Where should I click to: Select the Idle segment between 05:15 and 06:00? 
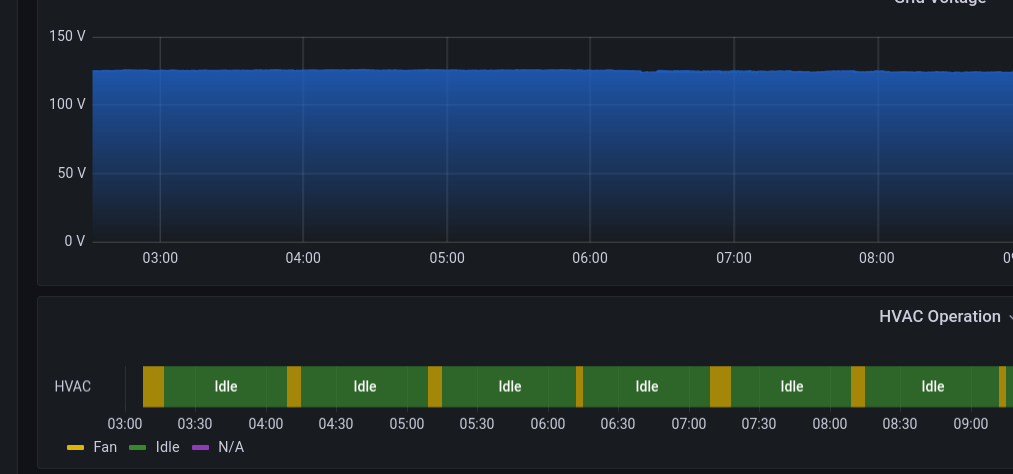(x=509, y=387)
